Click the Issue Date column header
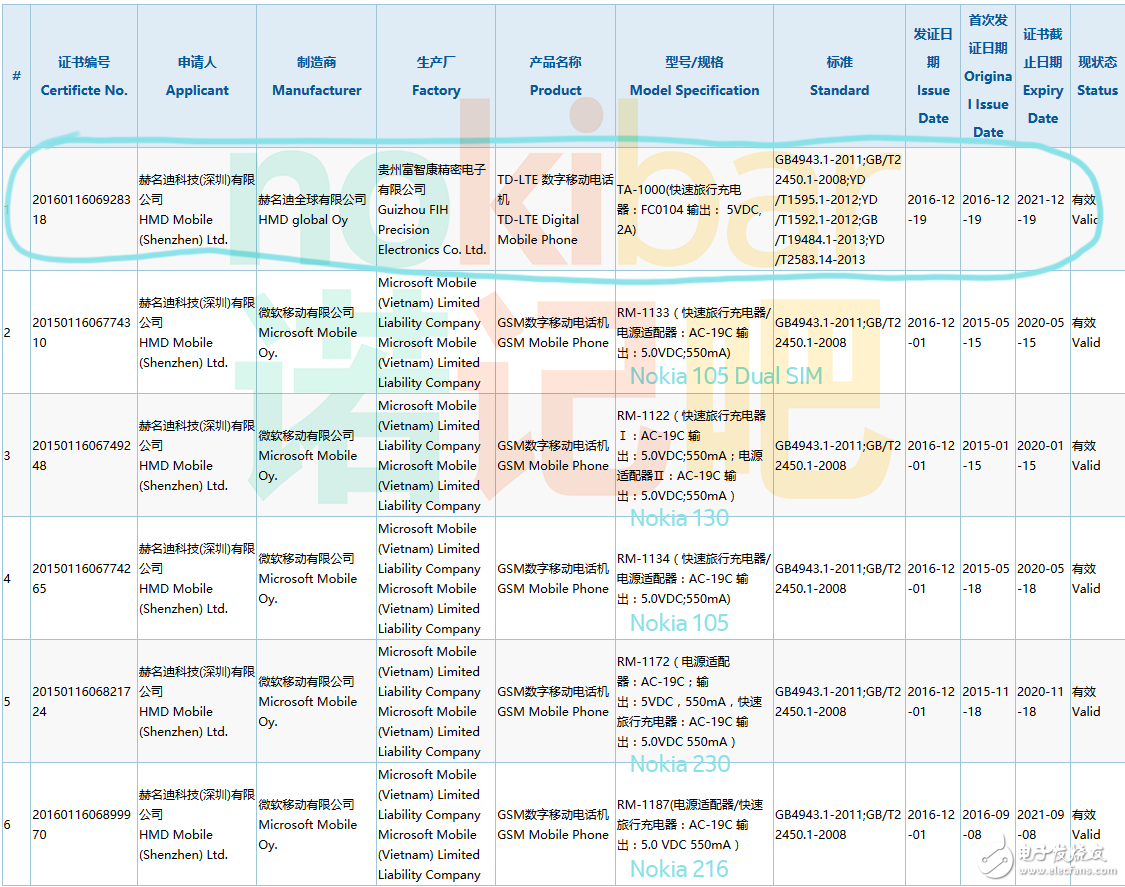1125x887 pixels. click(x=933, y=76)
